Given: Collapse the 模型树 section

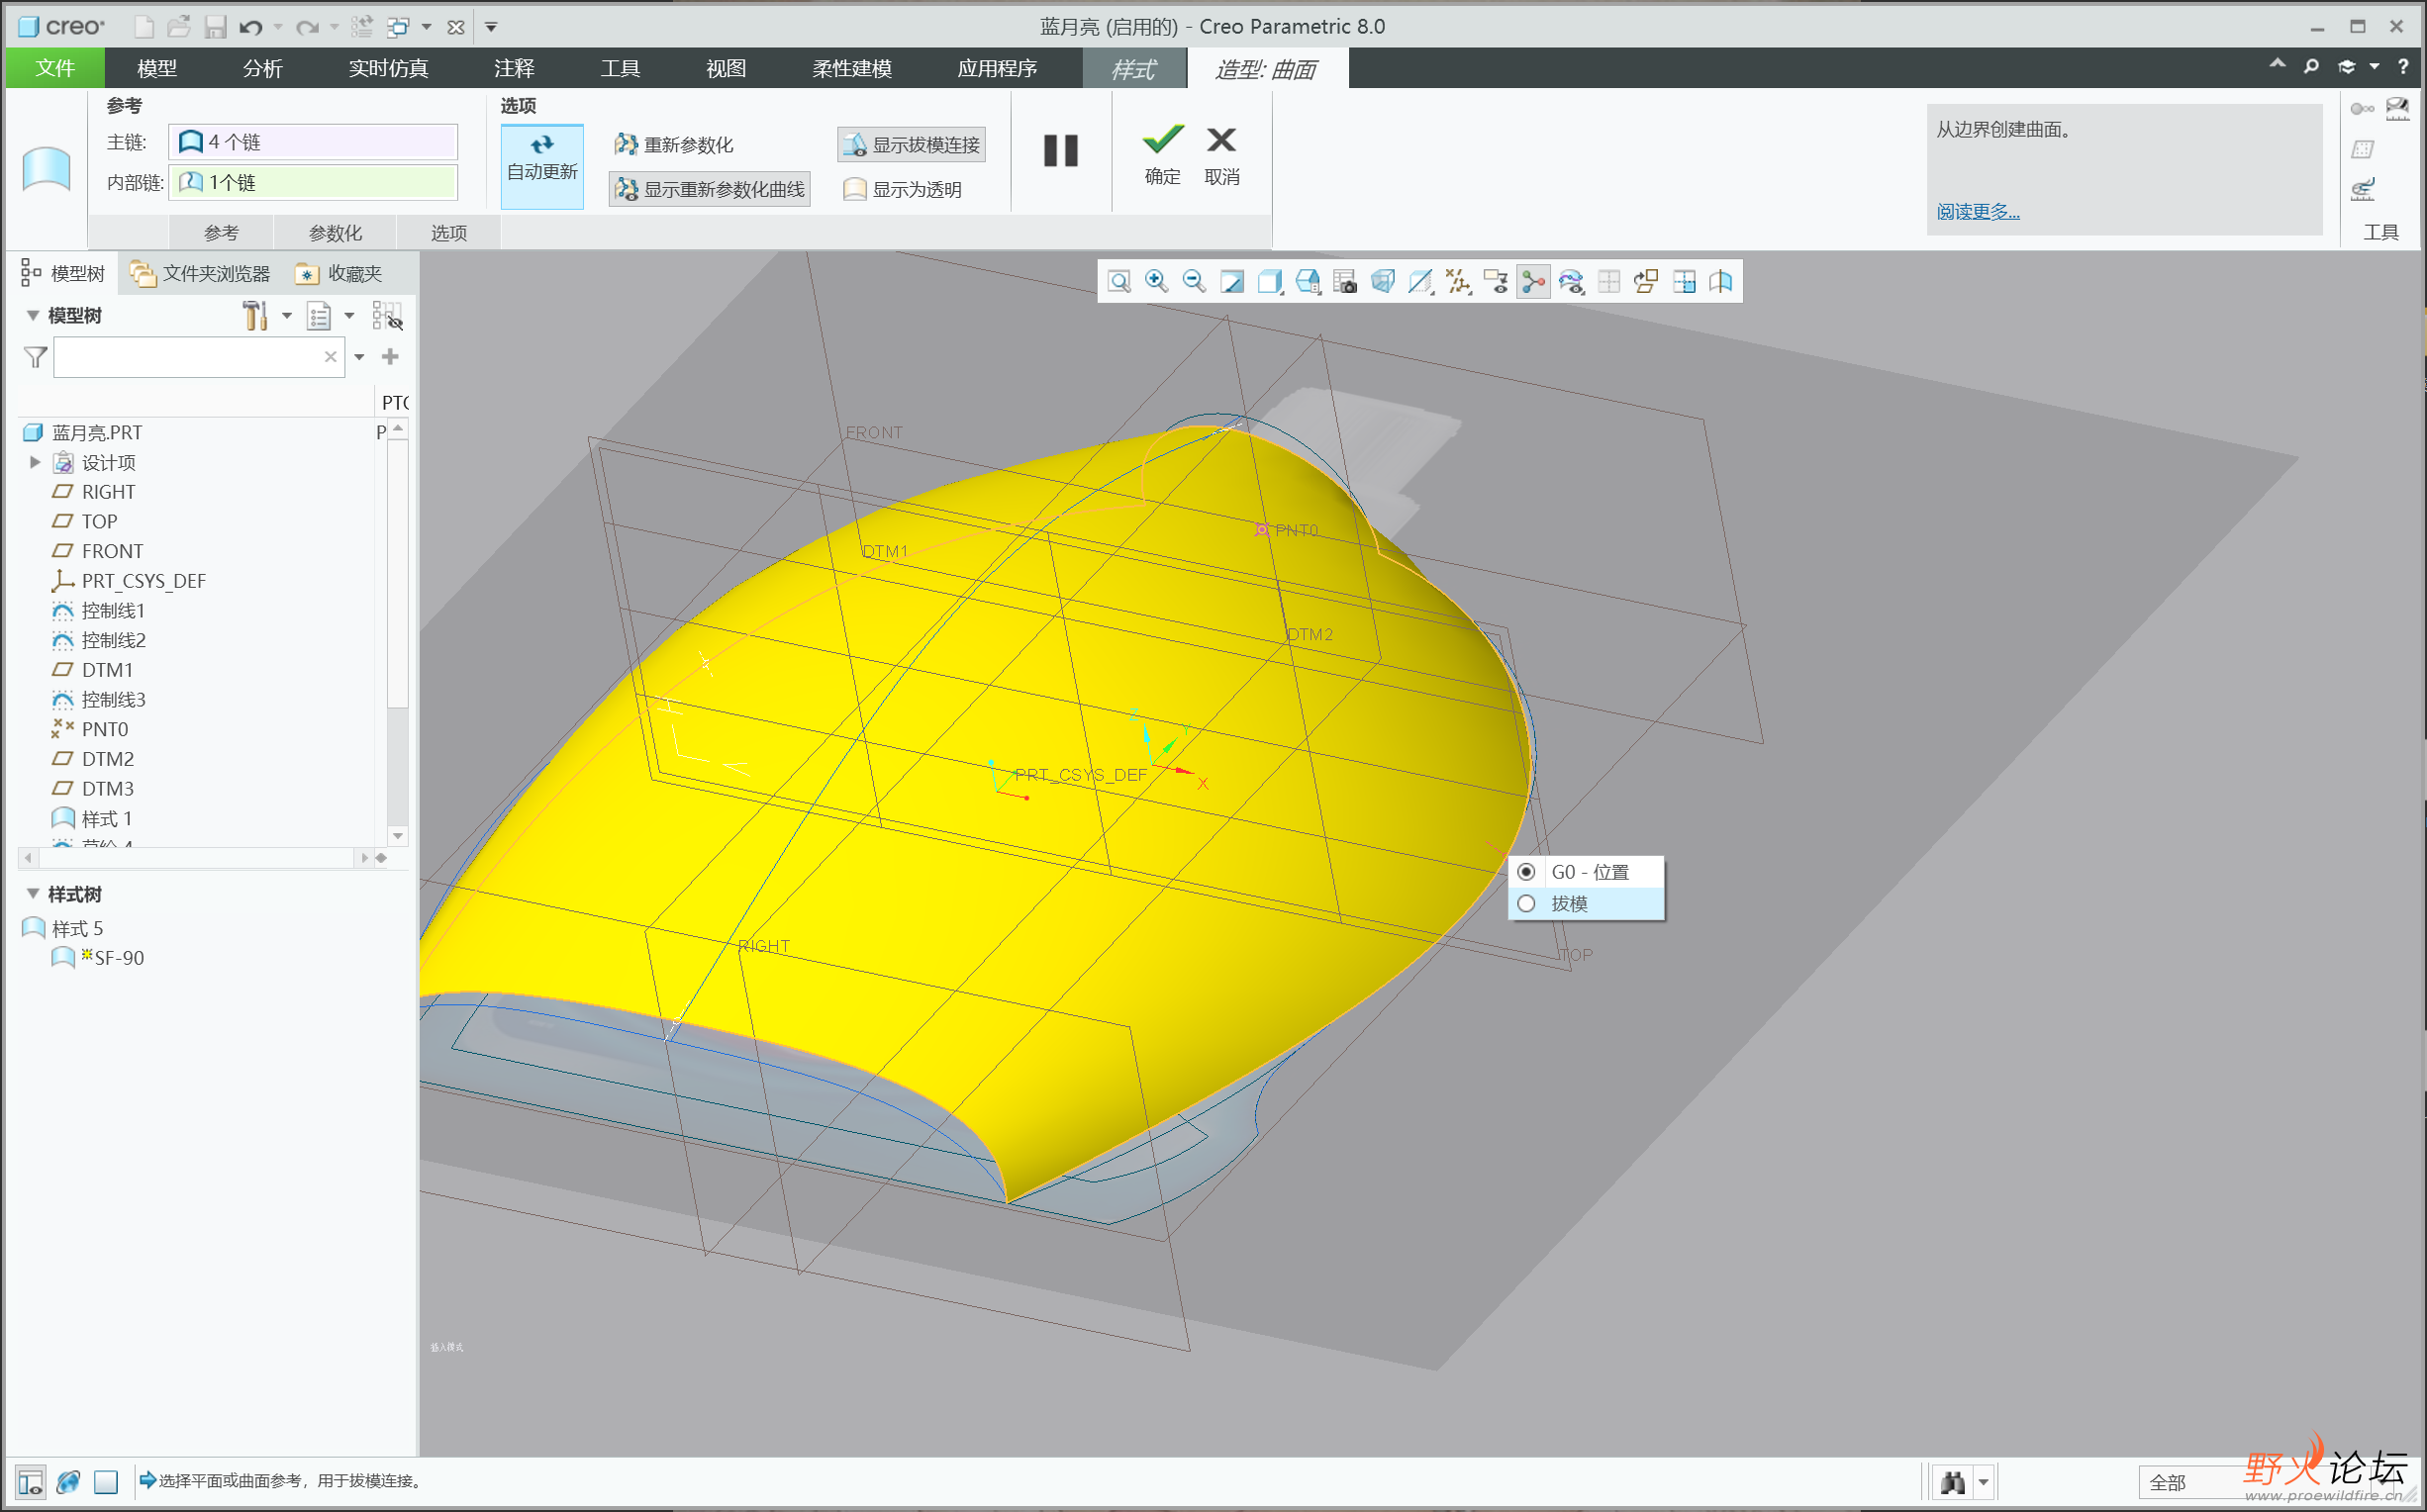Looking at the screenshot, I should pos(33,316).
